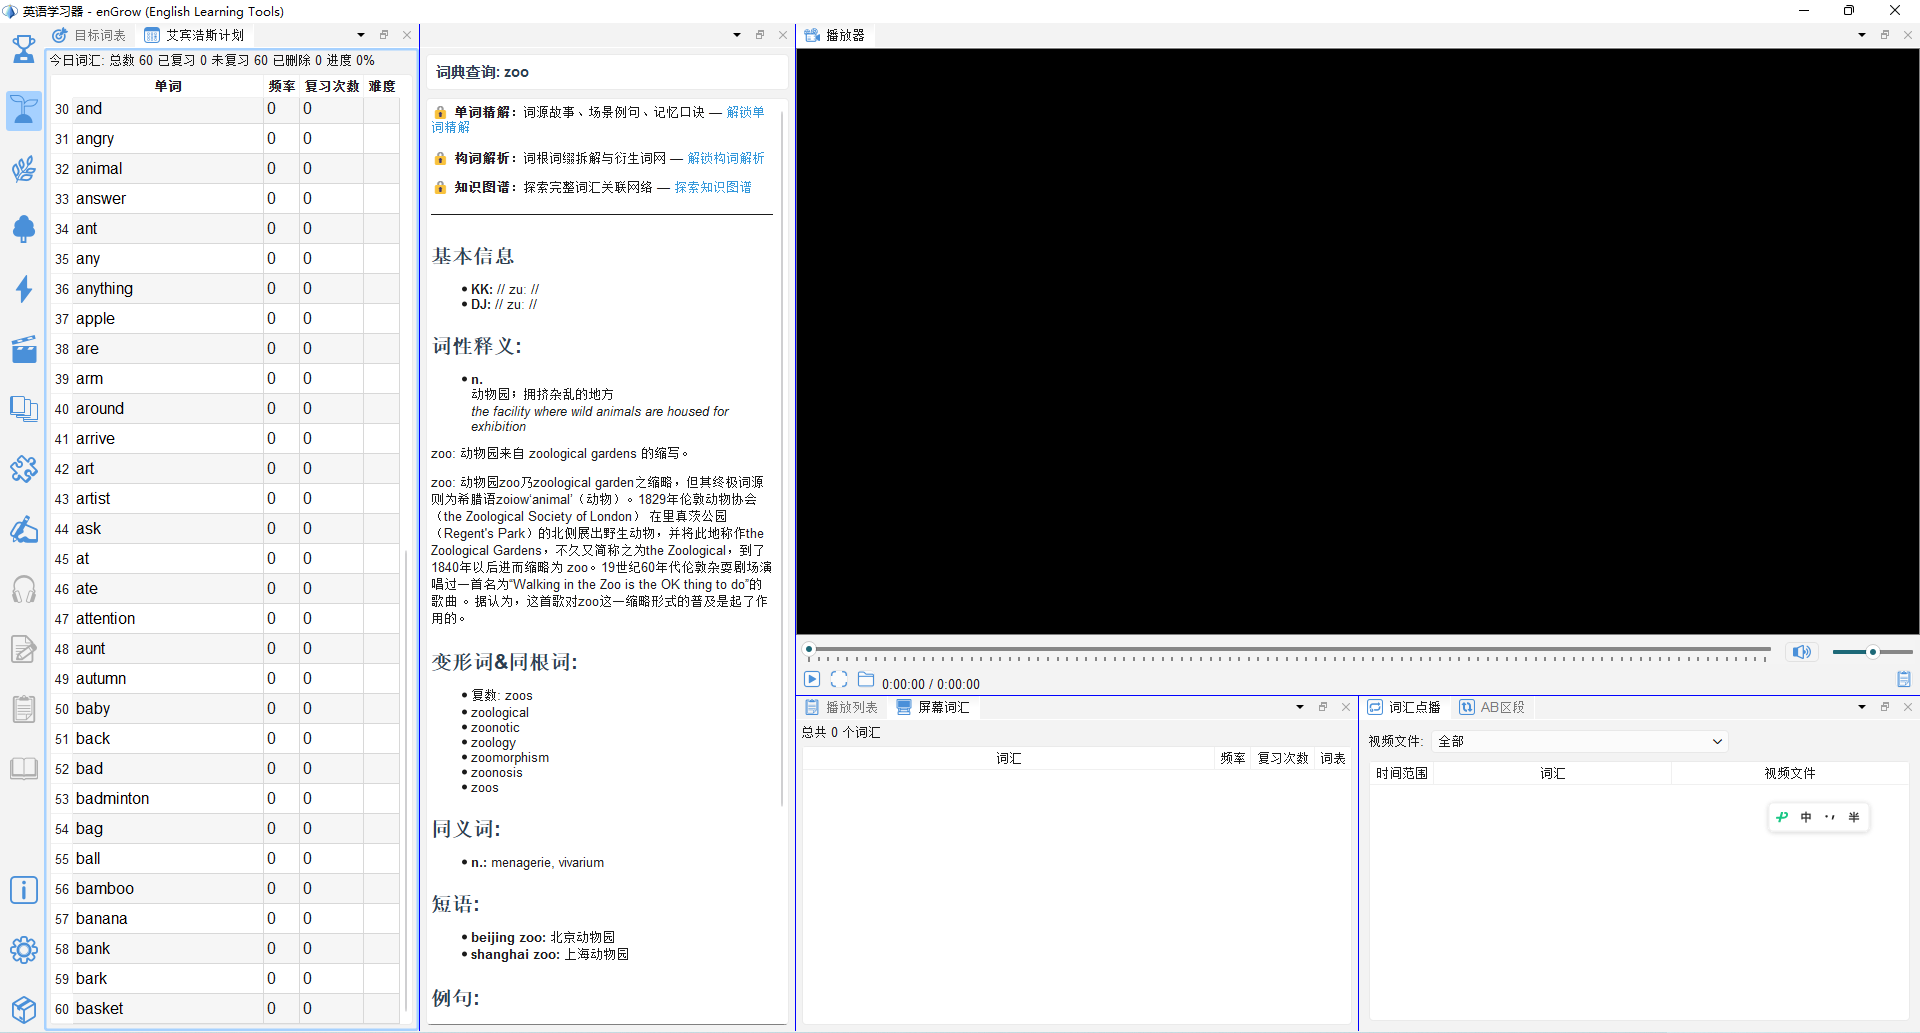Click the 解锁单词精解 link
The image size is (1920, 1033).
(744, 112)
